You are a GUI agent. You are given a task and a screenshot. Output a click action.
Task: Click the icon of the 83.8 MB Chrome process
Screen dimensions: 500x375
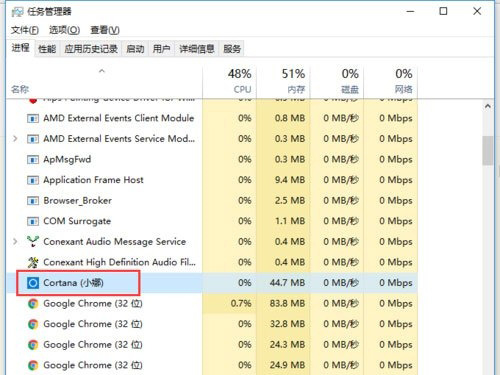[33, 304]
